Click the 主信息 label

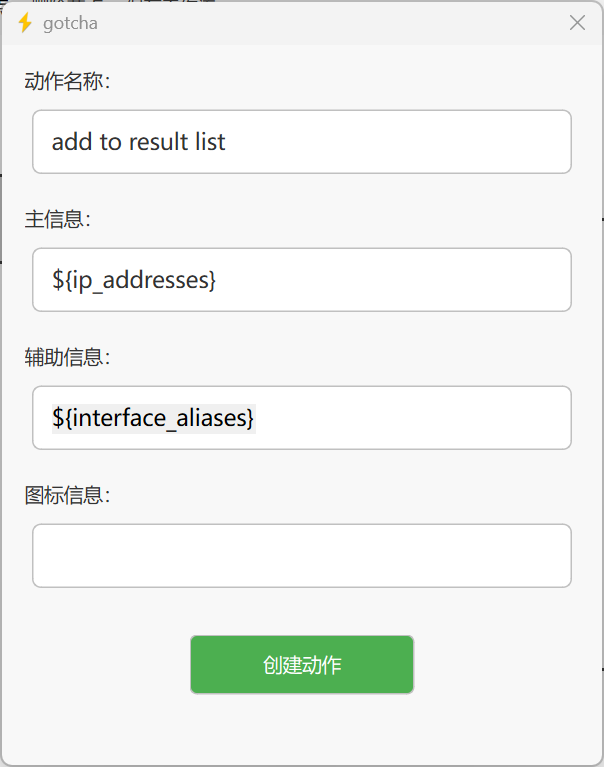tap(58, 219)
